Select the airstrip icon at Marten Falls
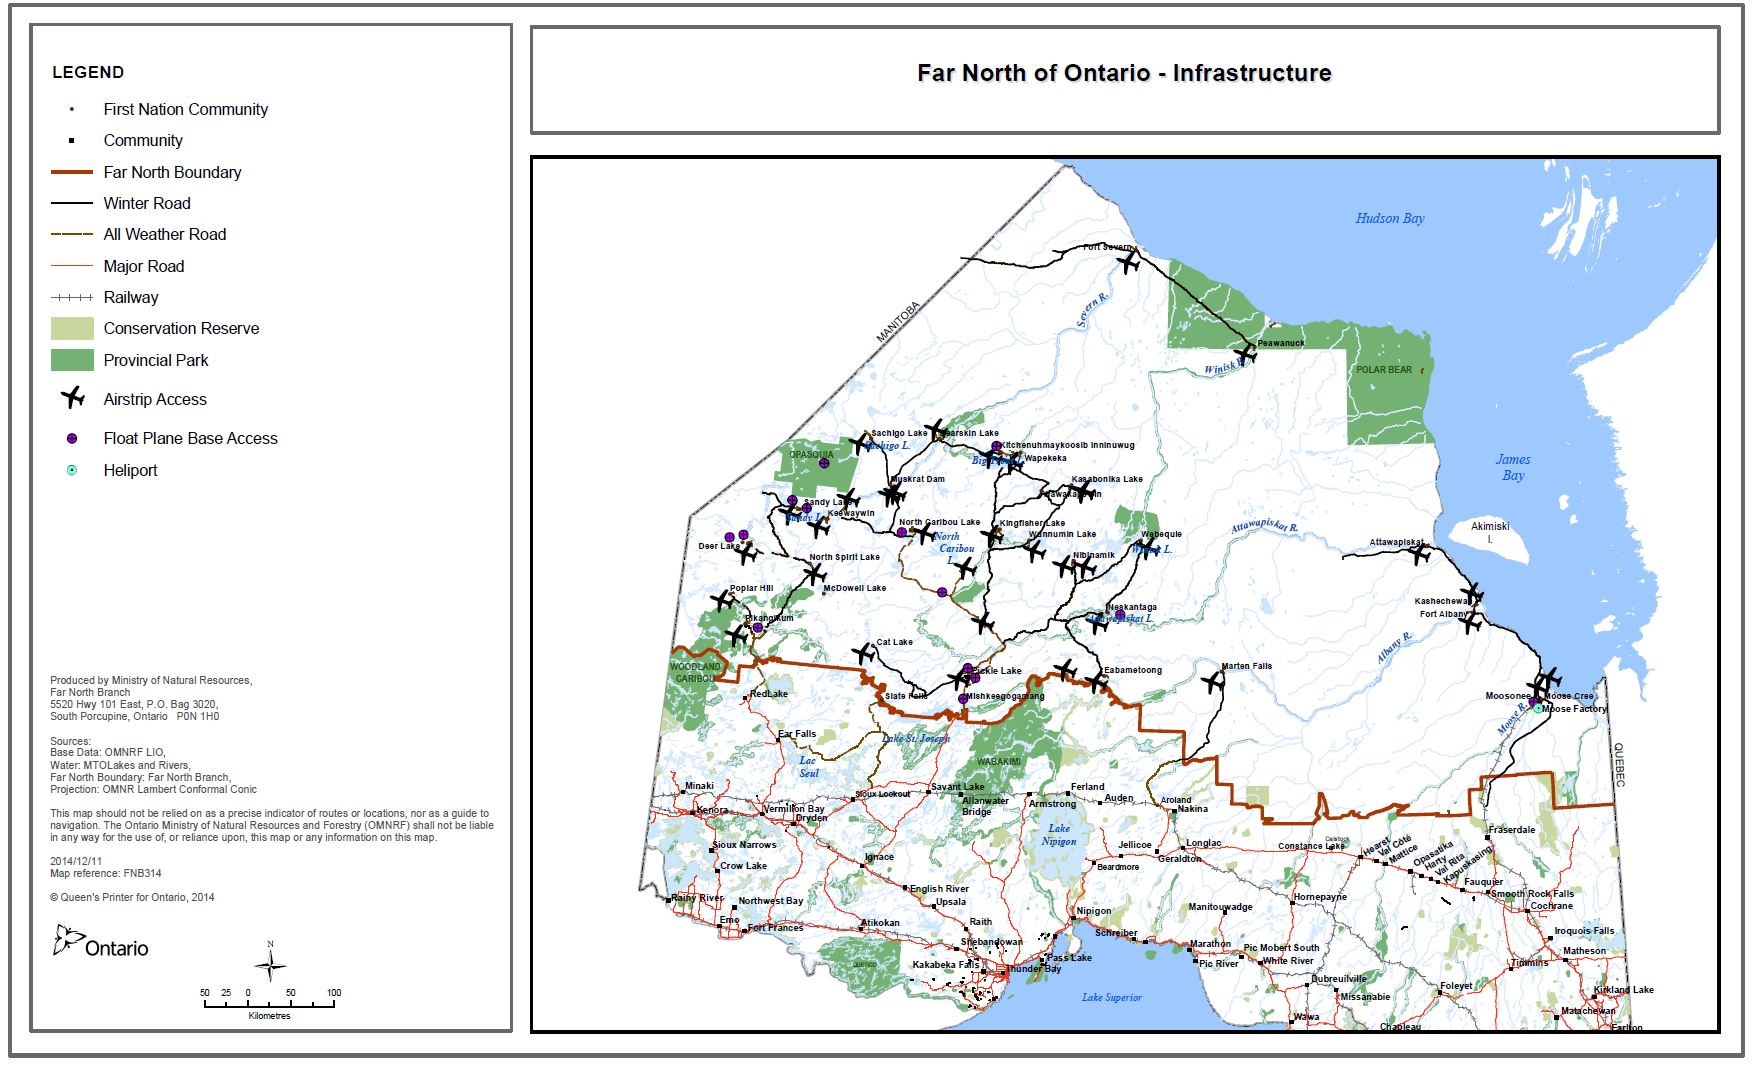This screenshot has width=1755, height=1066. point(1213,682)
